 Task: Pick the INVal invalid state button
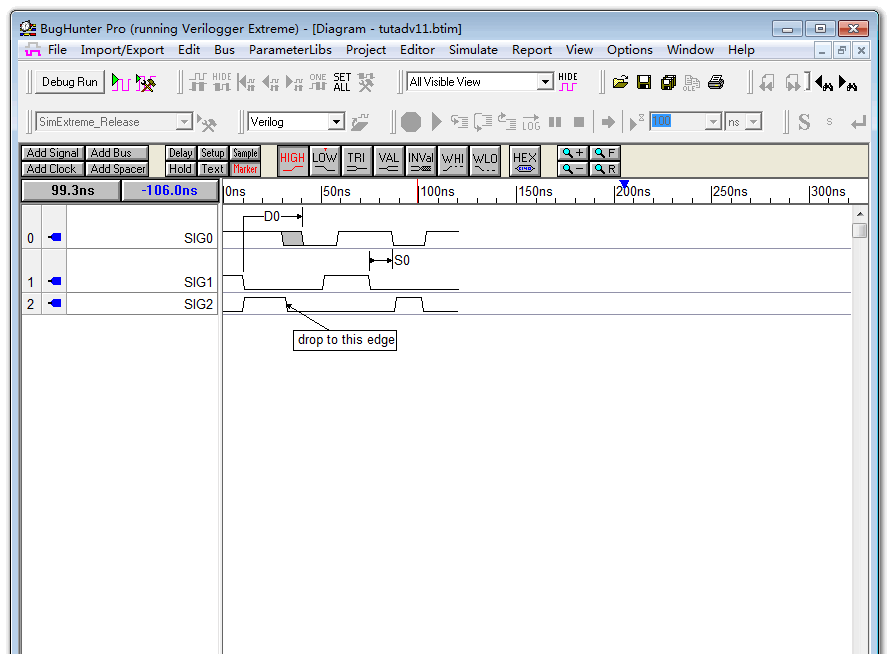pos(421,160)
